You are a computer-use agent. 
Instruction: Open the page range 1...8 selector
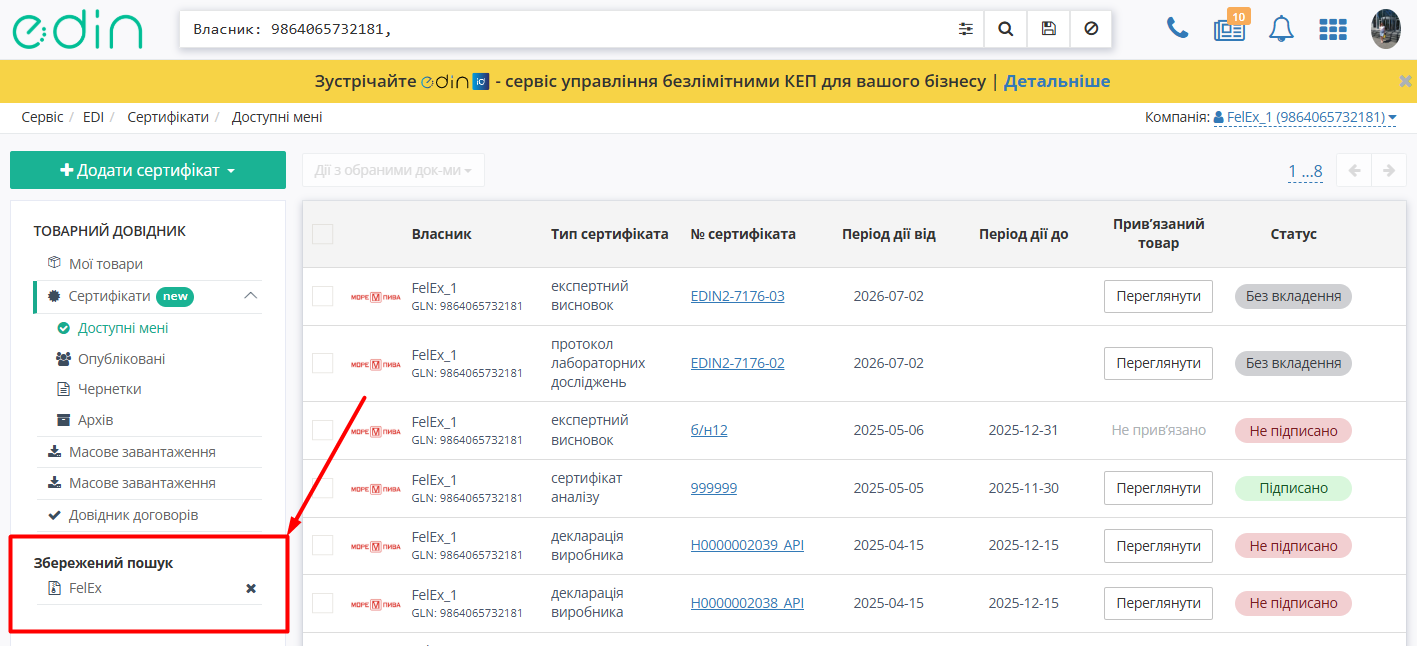1305,171
